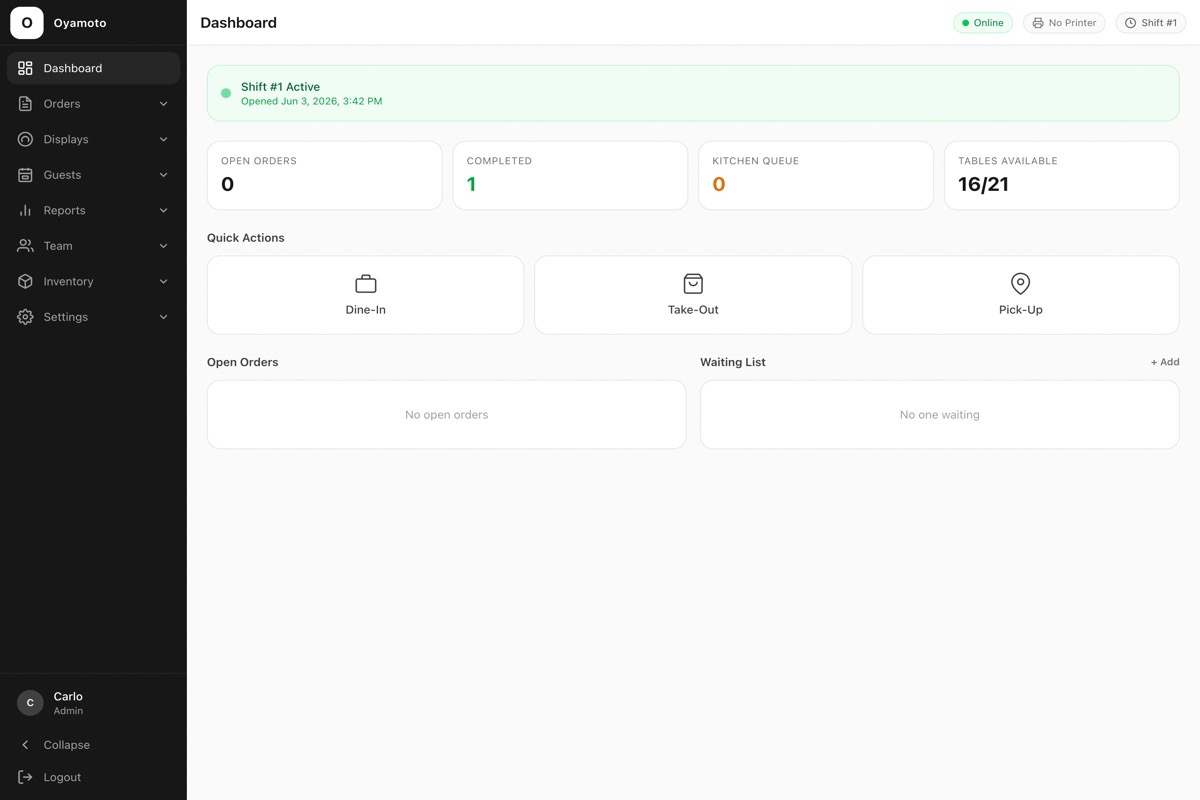The width and height of the screenshot is (1200, 800).
Task: Click the Reports bar chart icon
Action: pos(25,210)
